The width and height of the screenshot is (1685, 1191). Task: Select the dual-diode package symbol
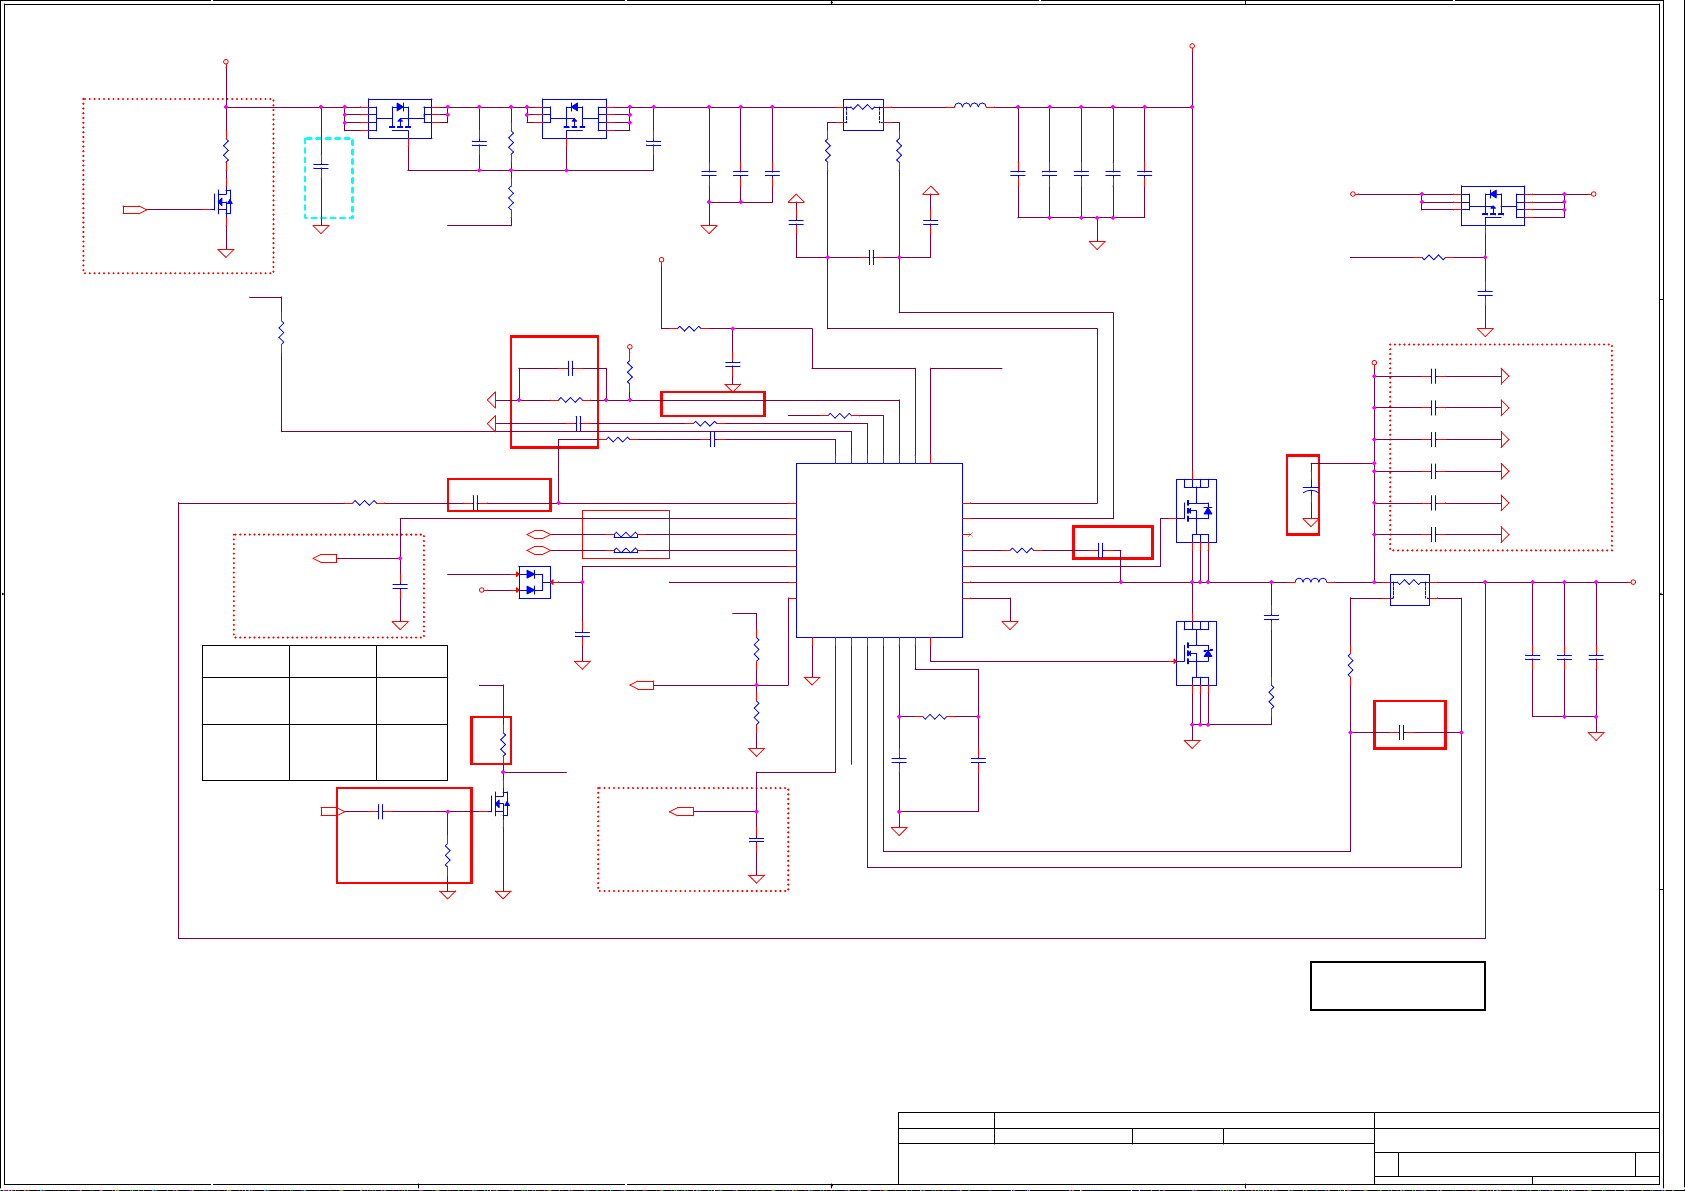click(x=535, y=582)
